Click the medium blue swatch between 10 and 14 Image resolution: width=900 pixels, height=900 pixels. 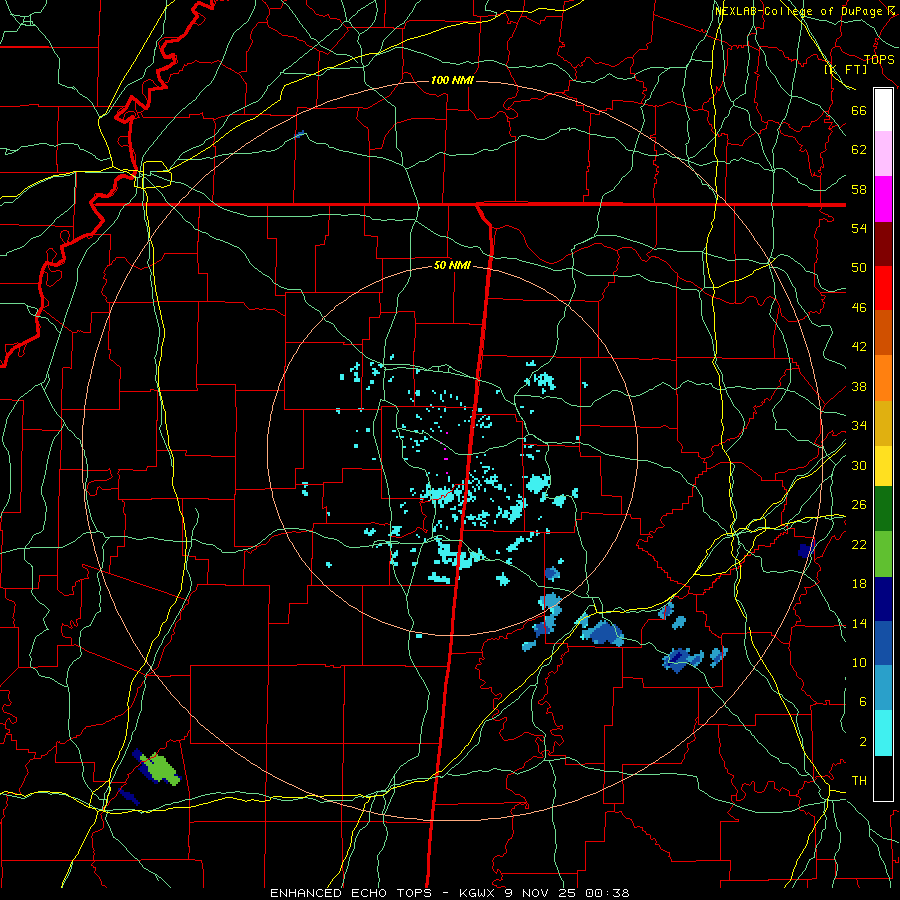pyautogui.click(x=883, y=643)
